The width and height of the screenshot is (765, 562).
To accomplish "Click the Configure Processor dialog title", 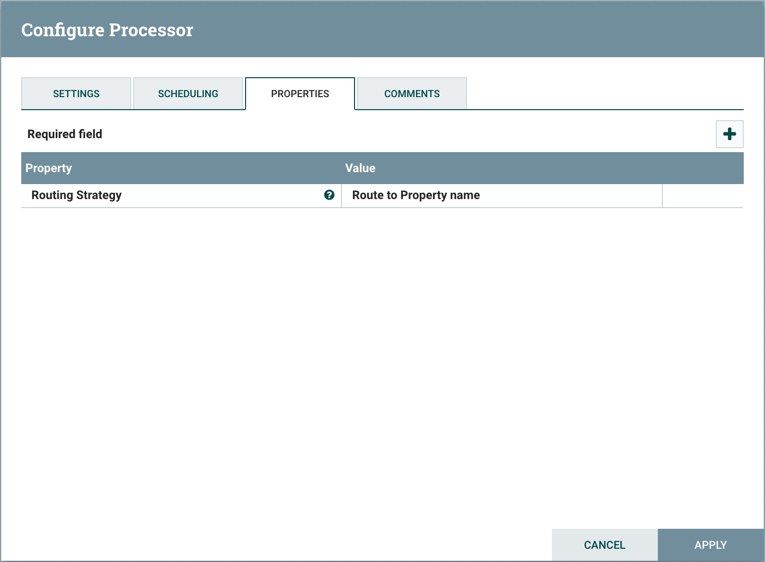I will coord(107,30).
